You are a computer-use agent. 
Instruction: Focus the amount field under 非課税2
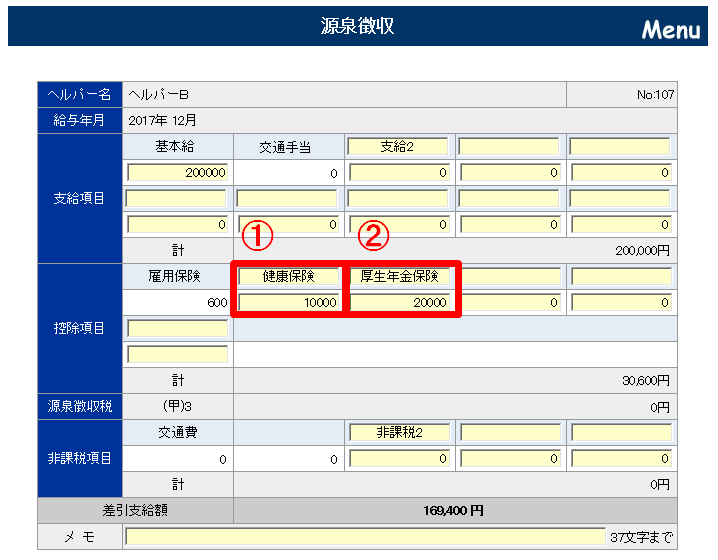(x=398, y=459)
